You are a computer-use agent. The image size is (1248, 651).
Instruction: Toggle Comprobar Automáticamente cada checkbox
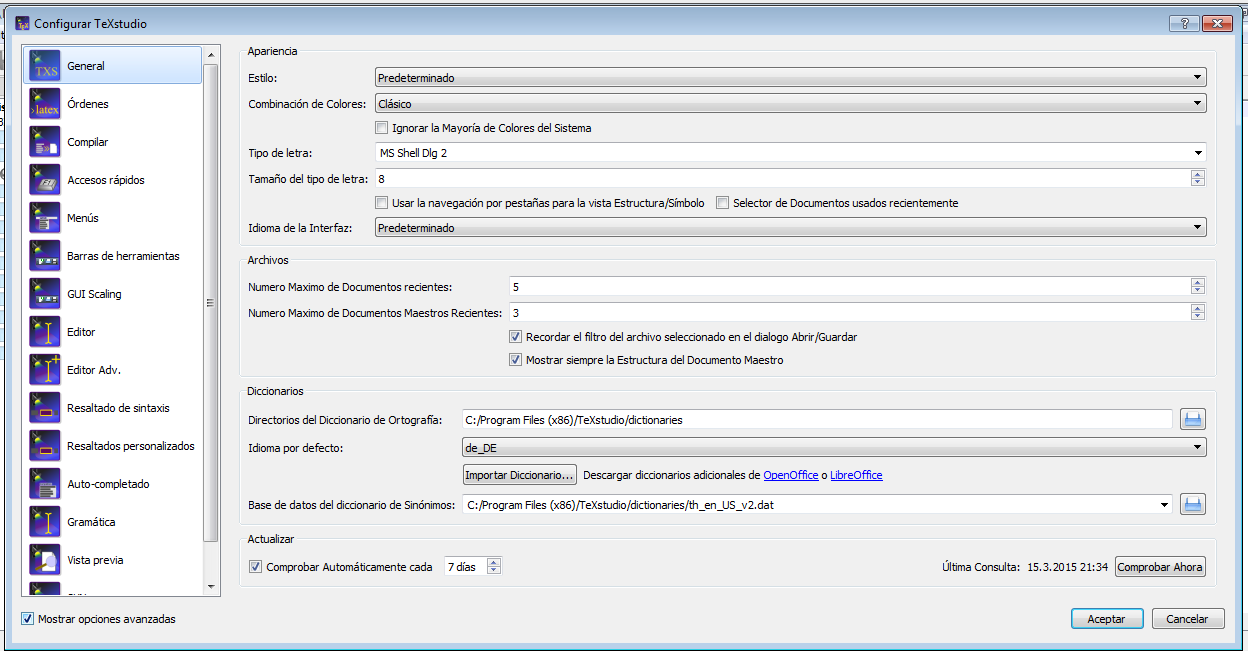[x=255, y=567]
